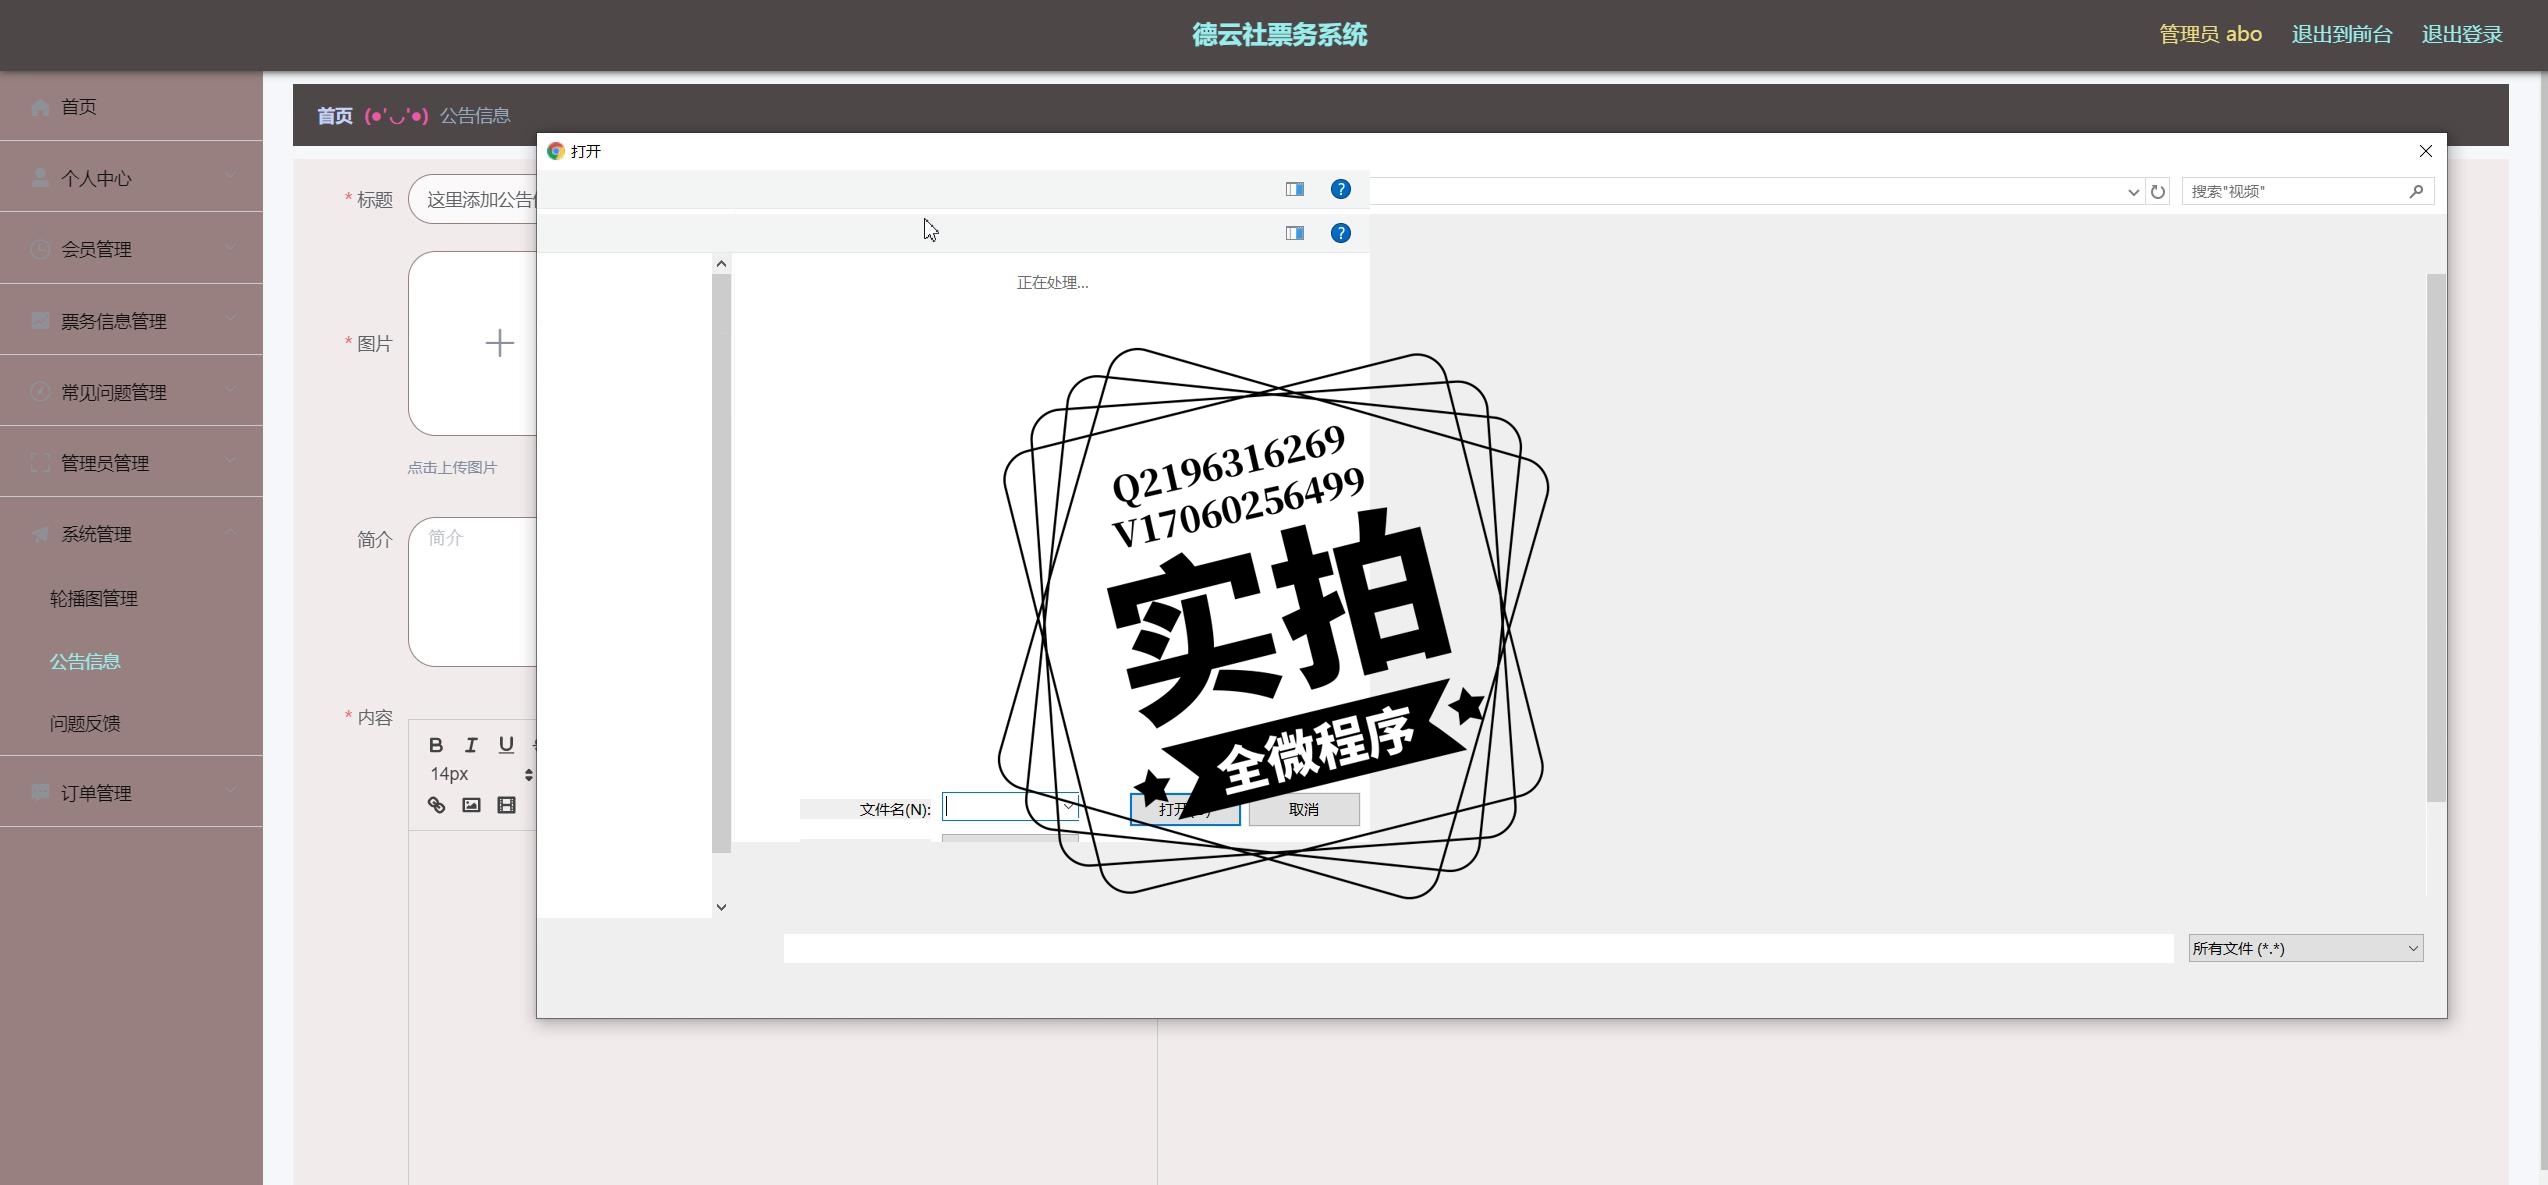Click the 打开 button in dialog

tap(1184, 809)
